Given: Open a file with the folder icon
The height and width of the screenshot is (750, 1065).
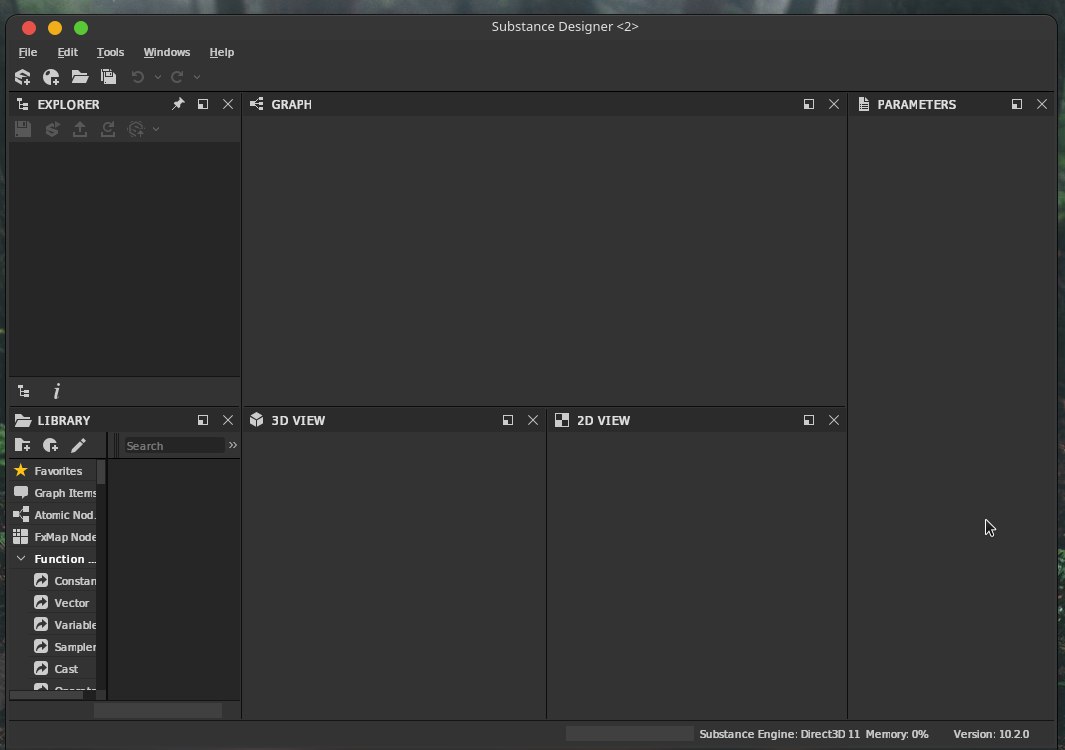Looking at the screenshot, I should [x=79, y=77].
